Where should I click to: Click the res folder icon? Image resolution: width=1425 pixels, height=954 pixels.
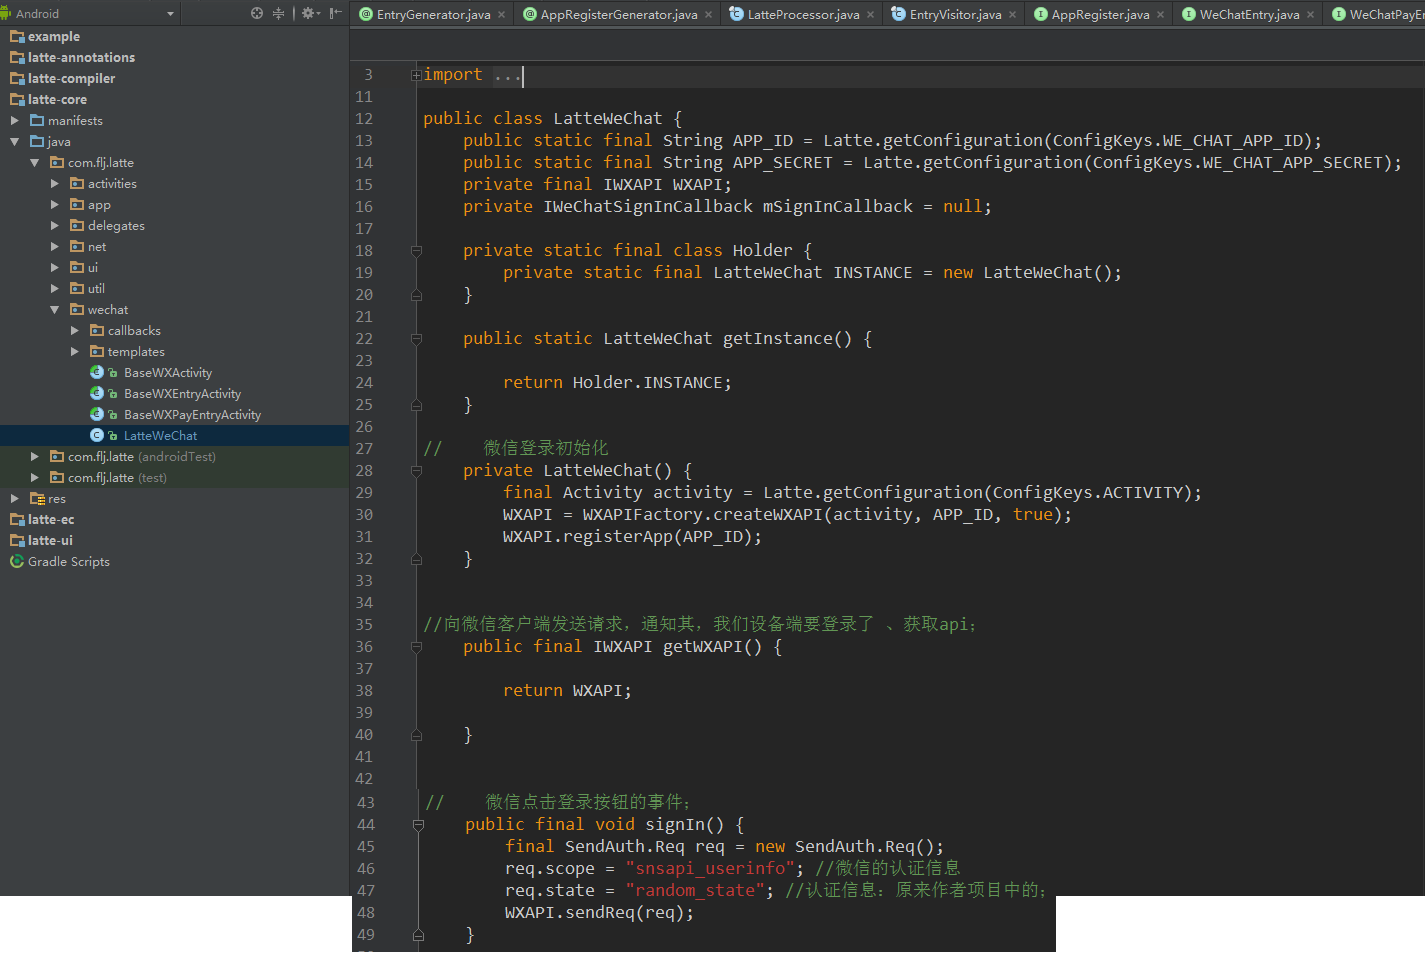(37, 498)
